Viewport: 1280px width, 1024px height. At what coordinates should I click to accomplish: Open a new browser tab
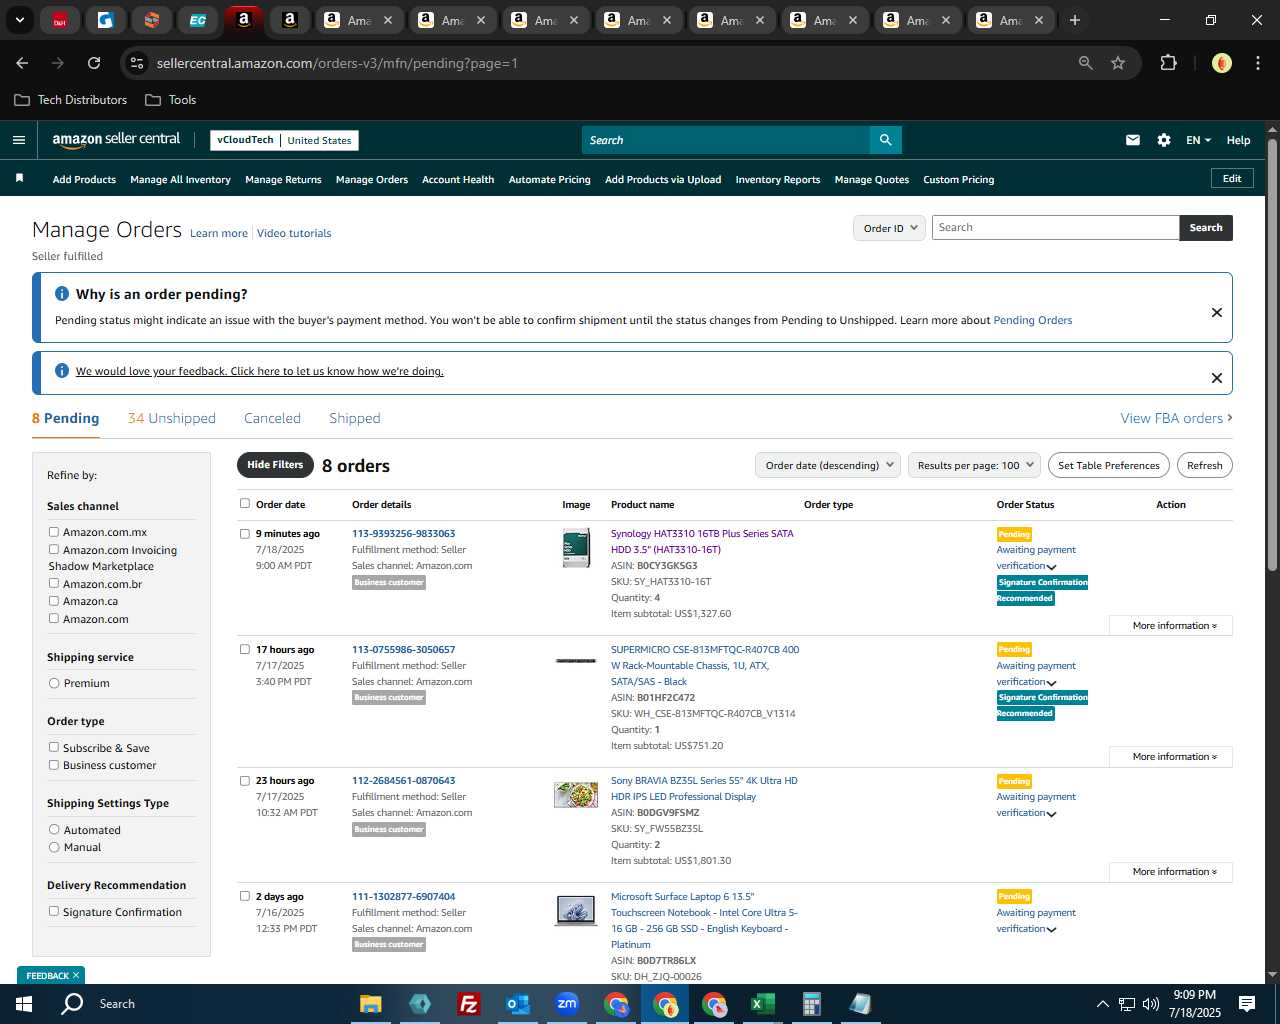pos(1075,20)
